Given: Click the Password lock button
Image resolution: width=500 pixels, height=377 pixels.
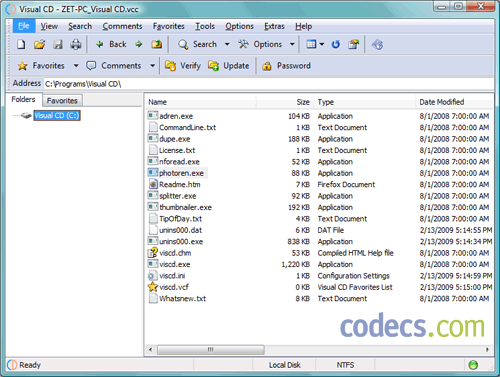Looking at the screenshot, I should tap(286, 66).
